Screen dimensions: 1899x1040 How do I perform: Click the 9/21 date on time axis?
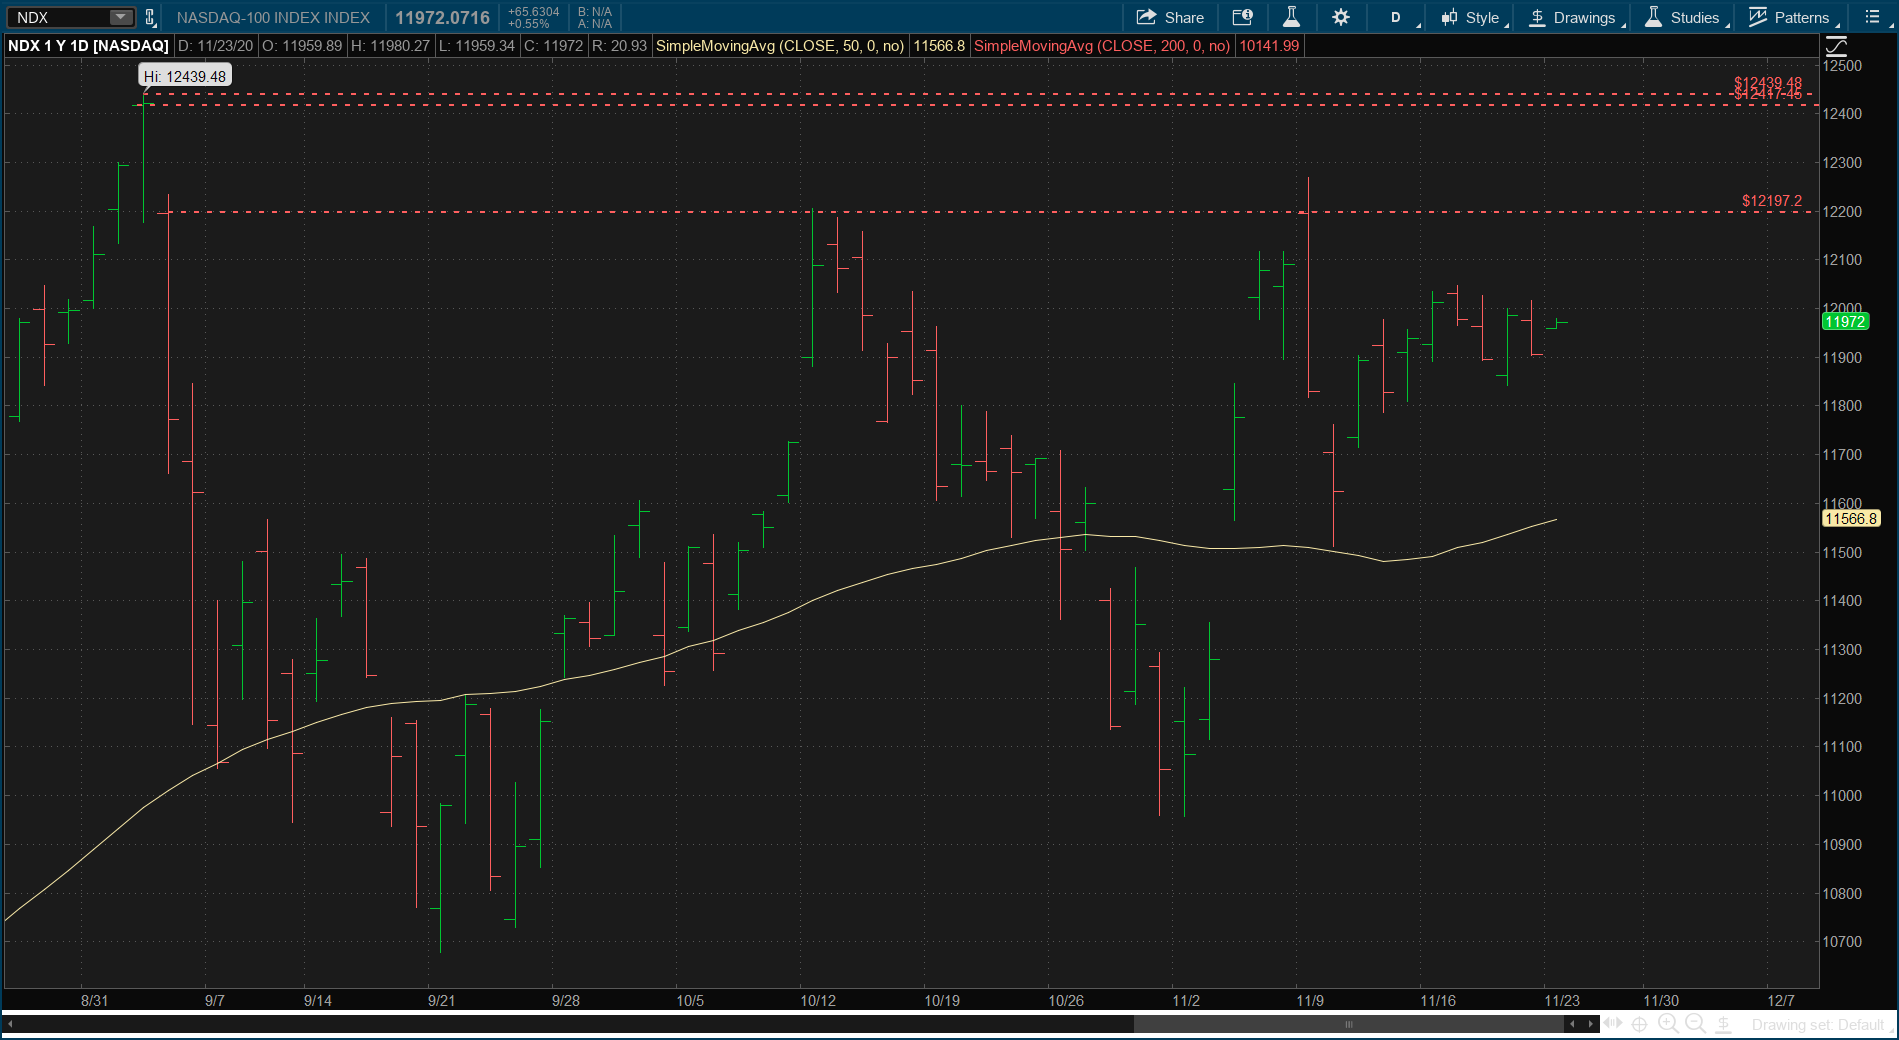(x=441, y=1000)
